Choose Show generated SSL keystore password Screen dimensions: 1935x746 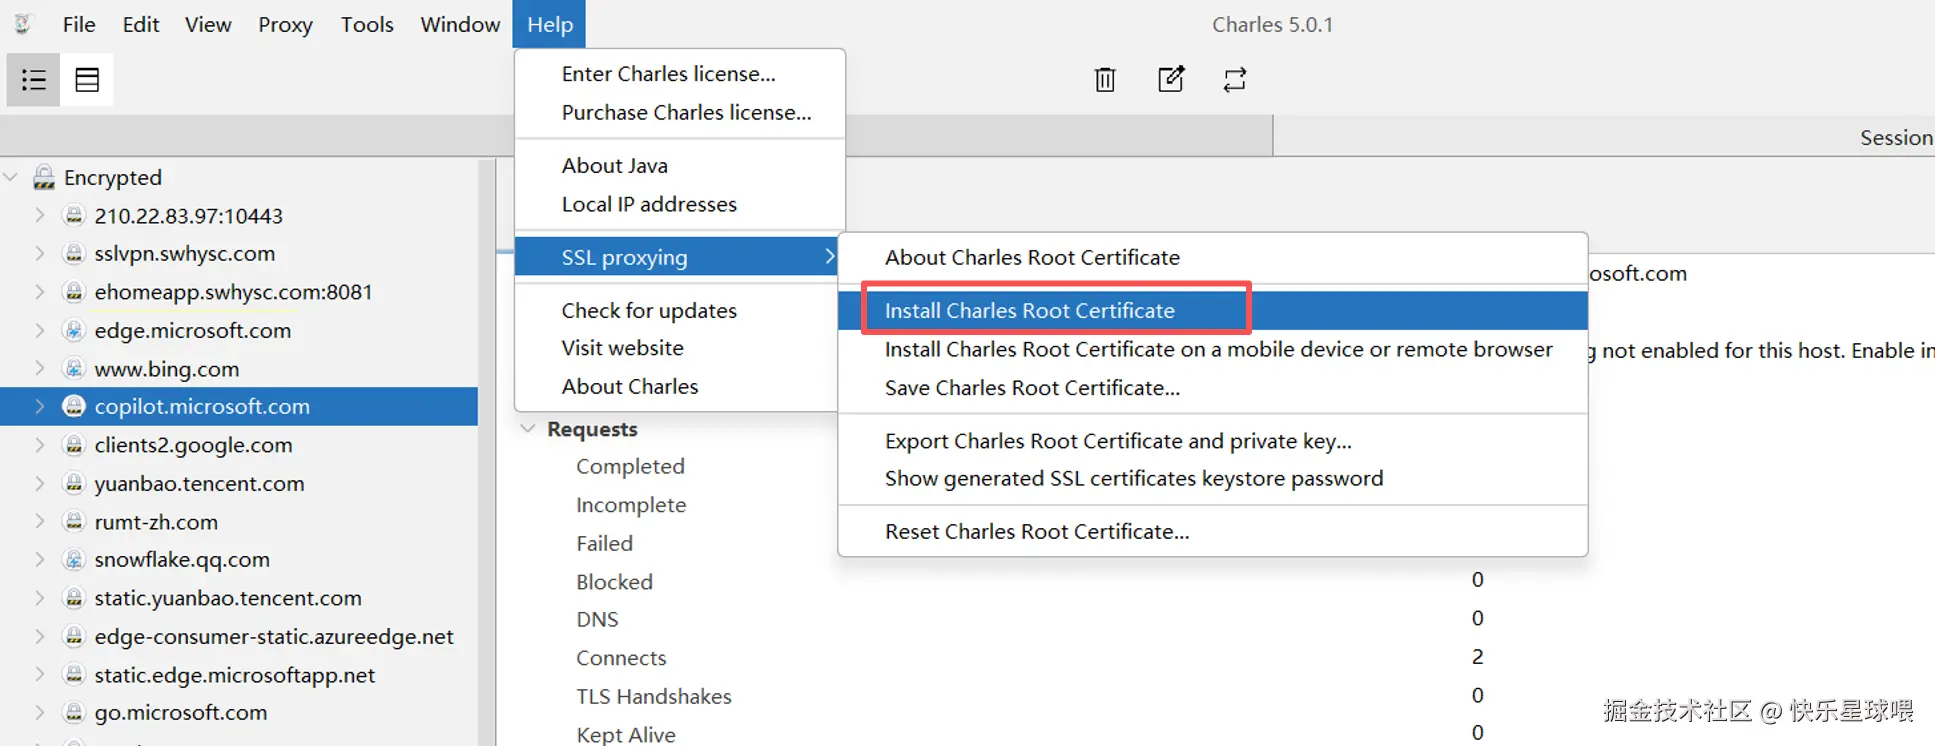click(x=1213, y=478)
